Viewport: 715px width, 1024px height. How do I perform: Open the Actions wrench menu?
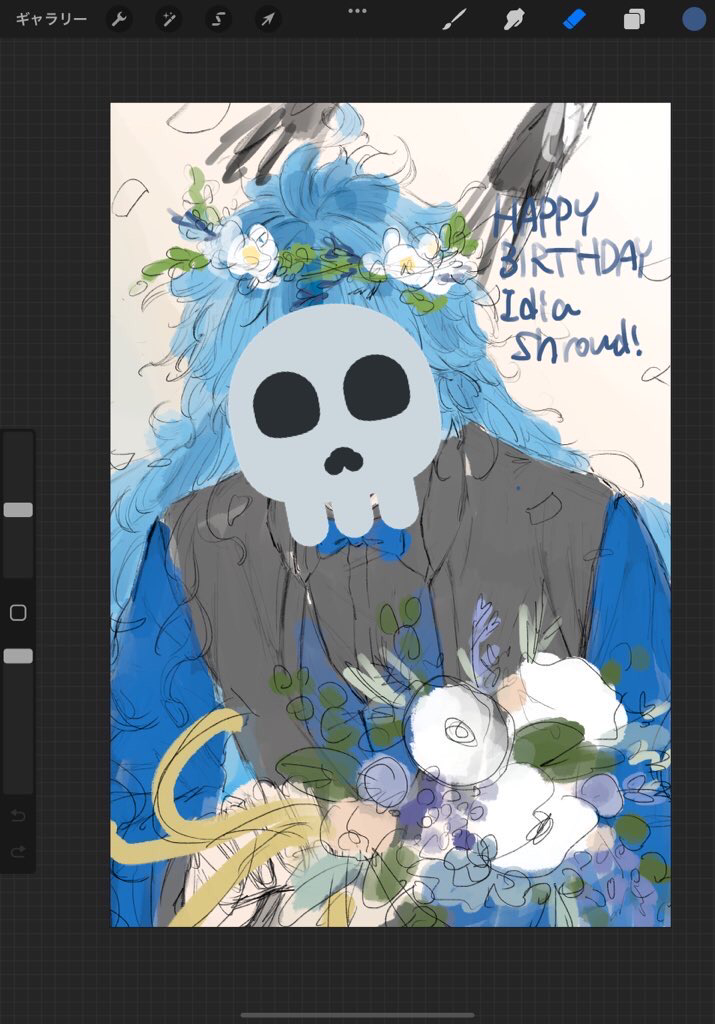click(x=119, y=20)
